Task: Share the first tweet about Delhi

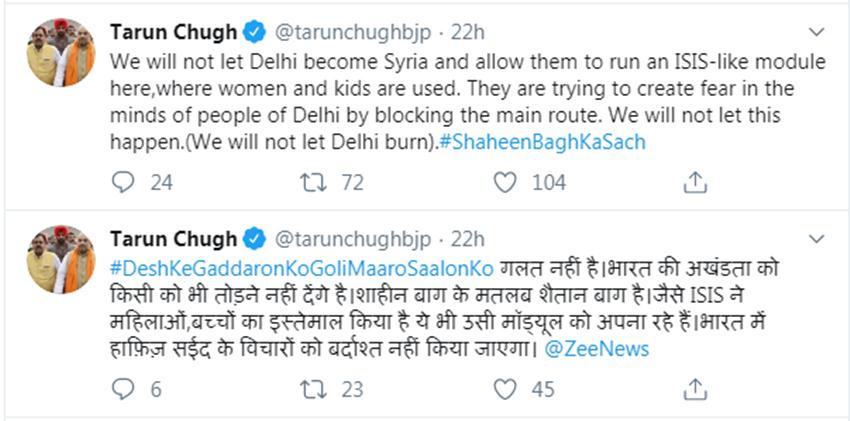Action: pyautogui.click(x=694, y=182)
